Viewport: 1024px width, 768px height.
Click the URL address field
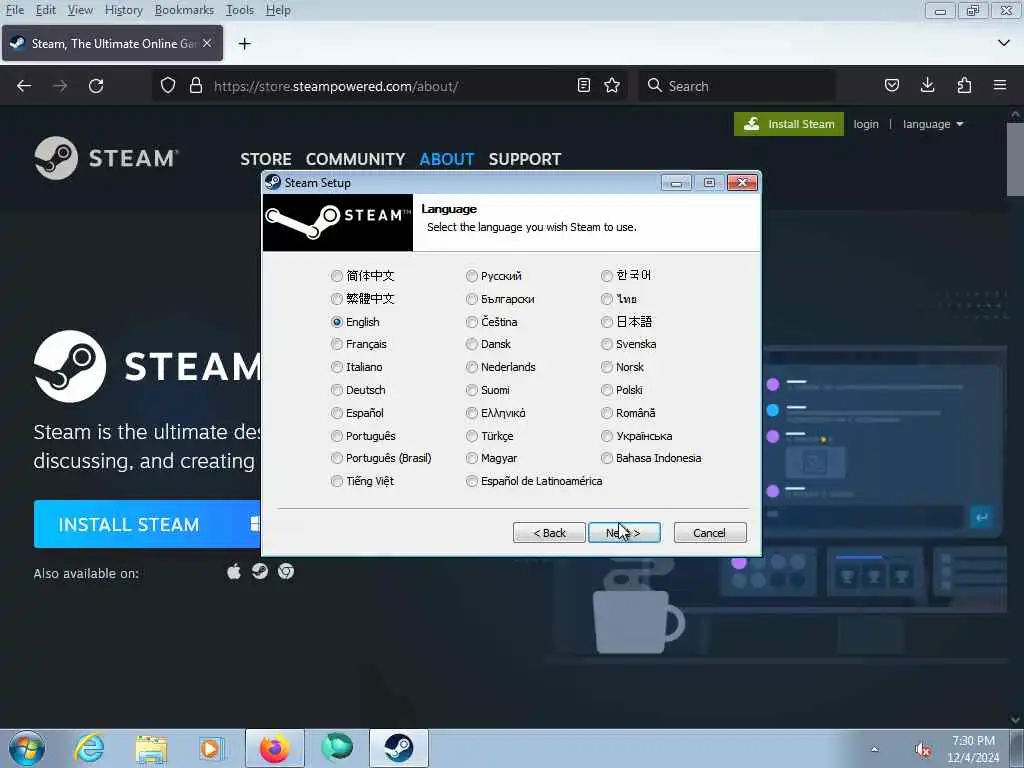(389, 86)
